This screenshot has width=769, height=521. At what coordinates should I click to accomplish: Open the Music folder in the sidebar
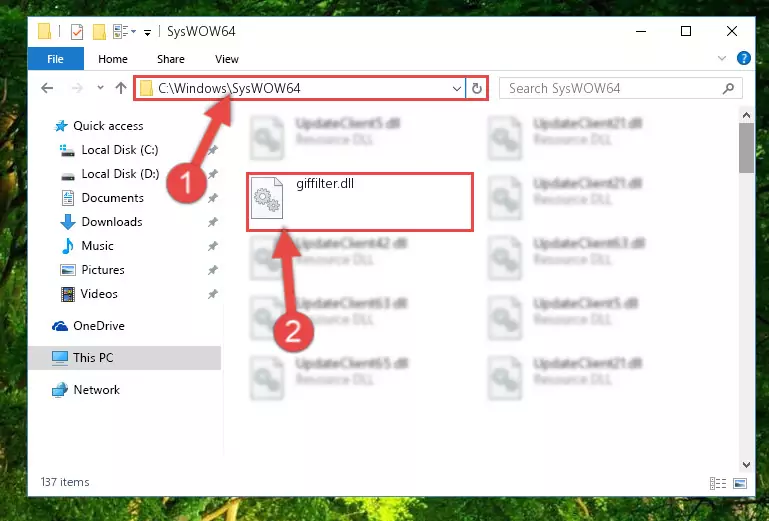click(x=97, y=246)
